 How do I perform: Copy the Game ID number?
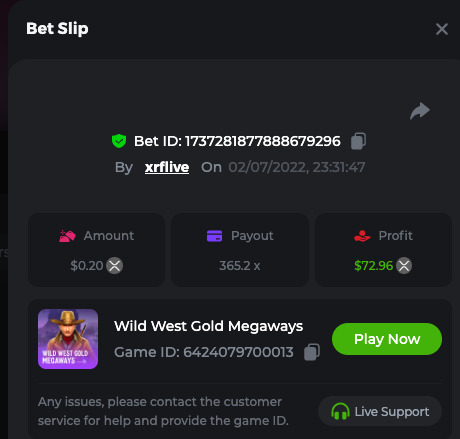[x=312, y=352]
